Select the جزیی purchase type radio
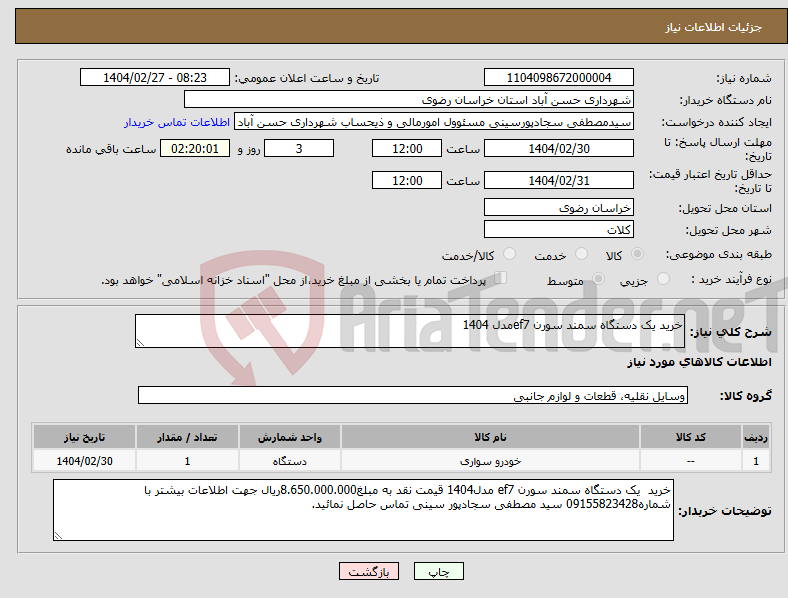 coord(663,279)
